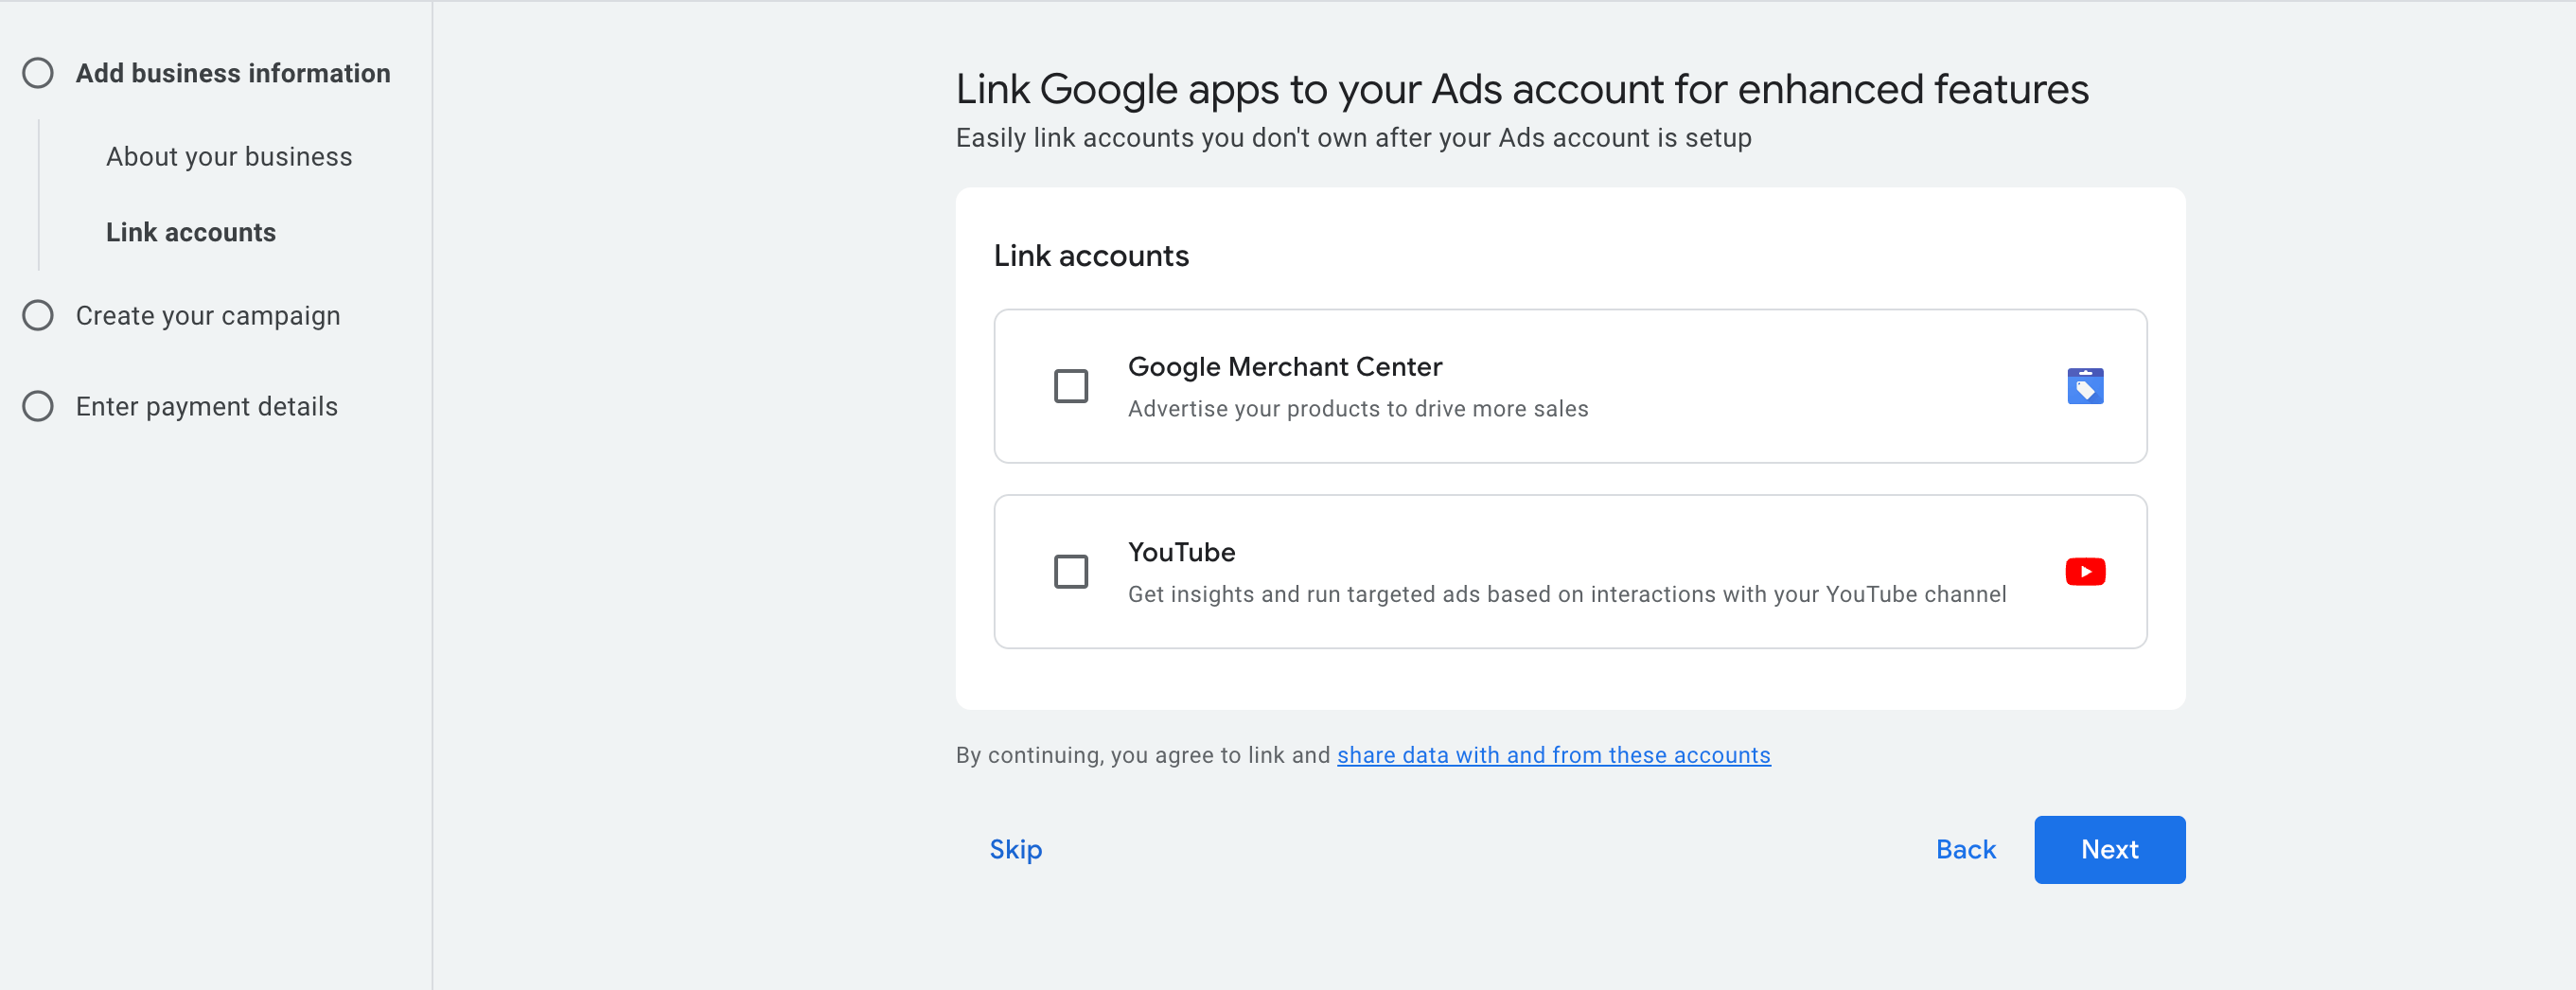Select Link accounts step in sidebar
Image resolution: width=2576 pixels, height=990 pixels.
(x=190, y=232)
